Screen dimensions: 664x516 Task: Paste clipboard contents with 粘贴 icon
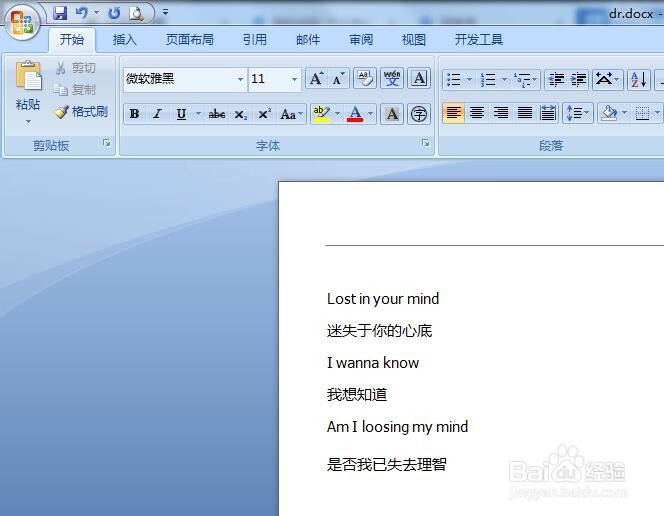point(28,76)
